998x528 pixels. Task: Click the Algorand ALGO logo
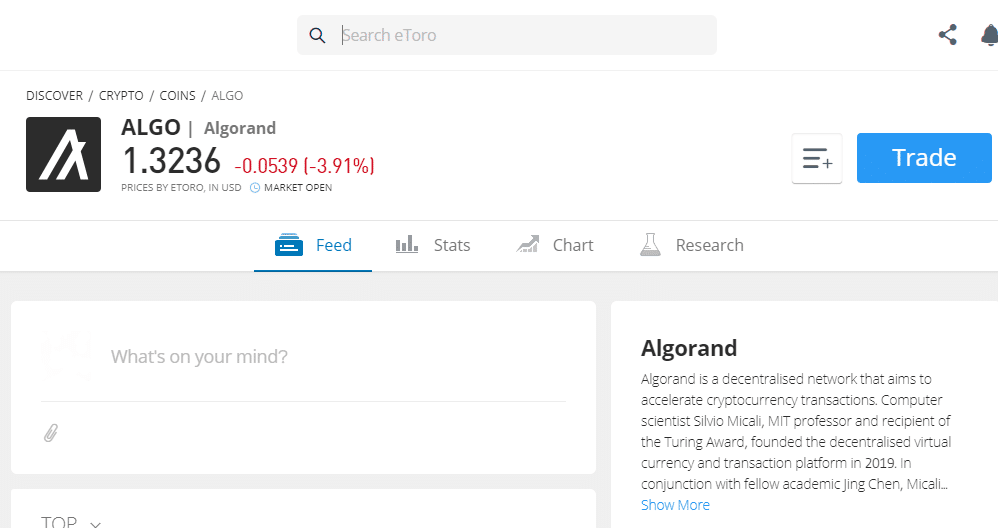pos(64,155)
